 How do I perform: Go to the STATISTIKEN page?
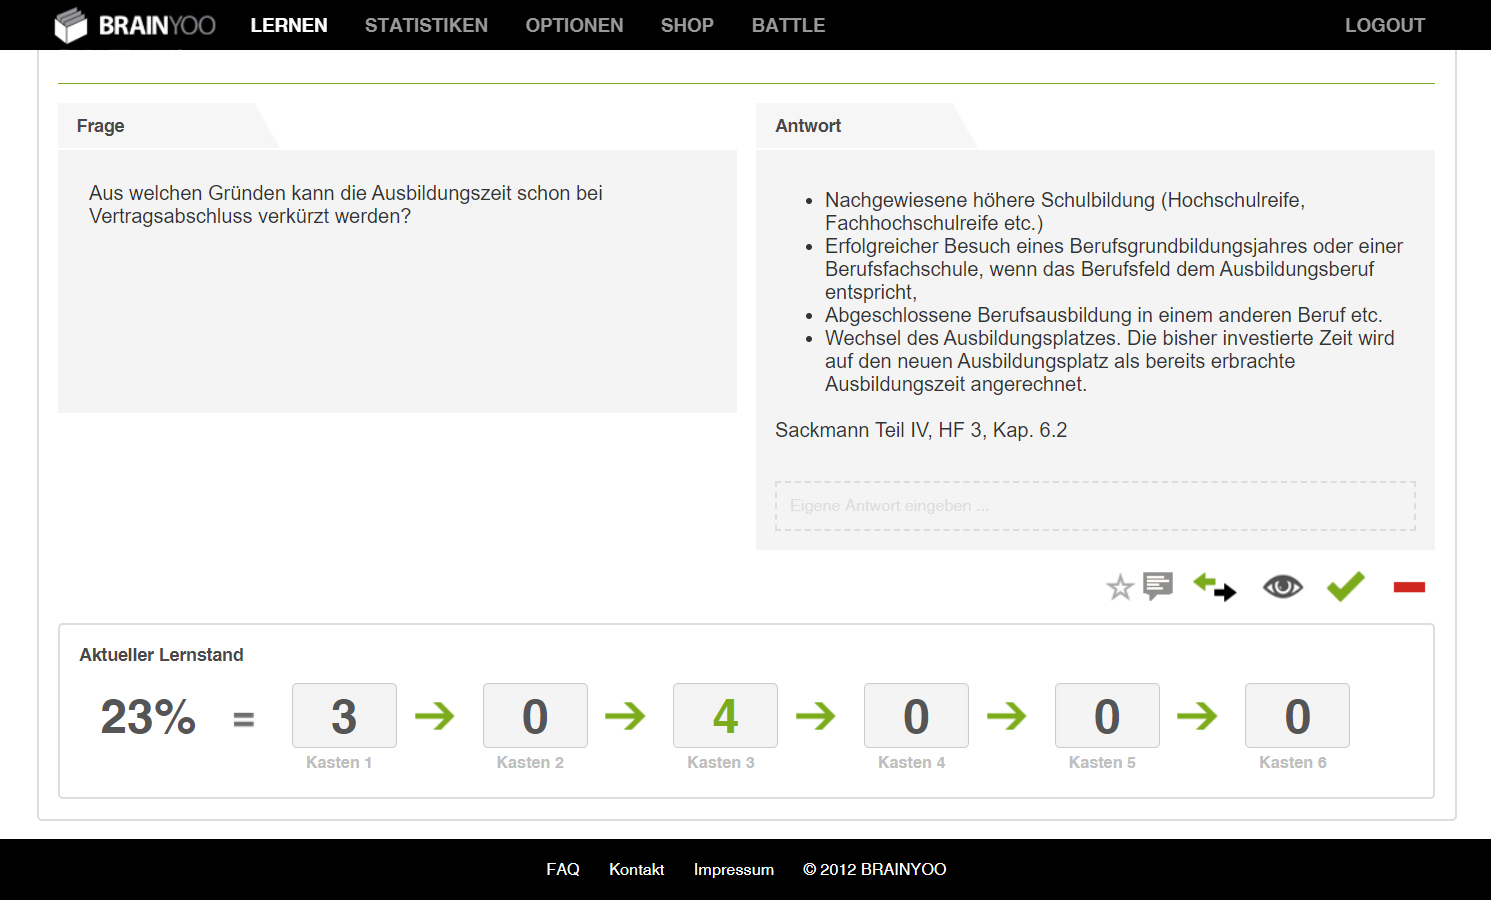[426, 25]
